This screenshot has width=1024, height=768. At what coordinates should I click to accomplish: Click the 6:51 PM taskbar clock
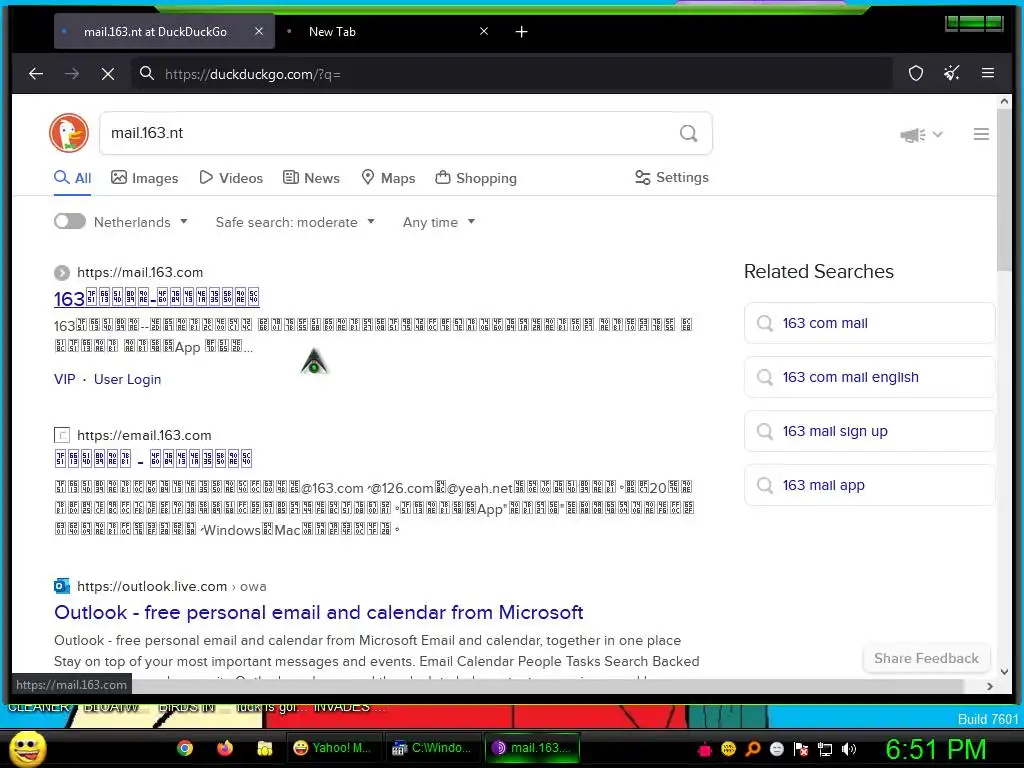(x=935, y=749)
